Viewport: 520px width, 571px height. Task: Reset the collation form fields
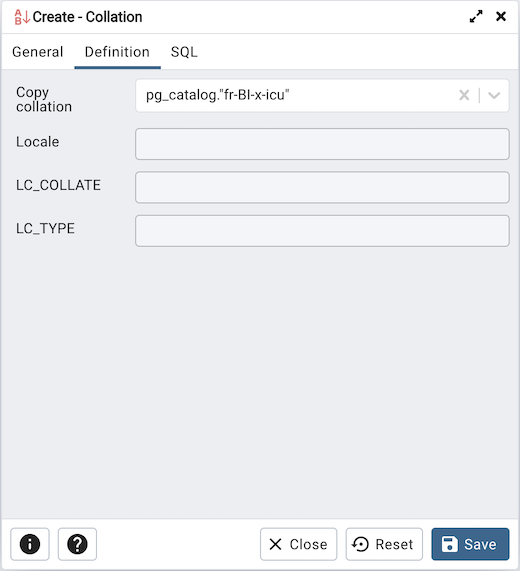click(x=384, y=544)
